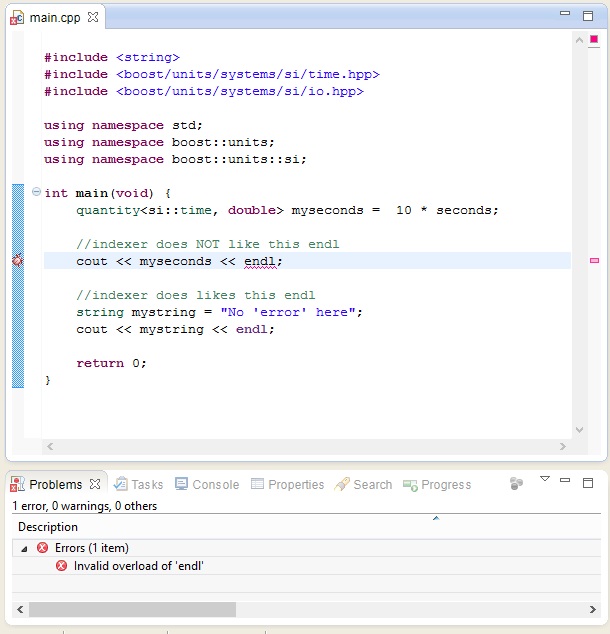Minimize the Problems panel
The image size is (610, 634).
pyautogui.click(x=565, y=480)
